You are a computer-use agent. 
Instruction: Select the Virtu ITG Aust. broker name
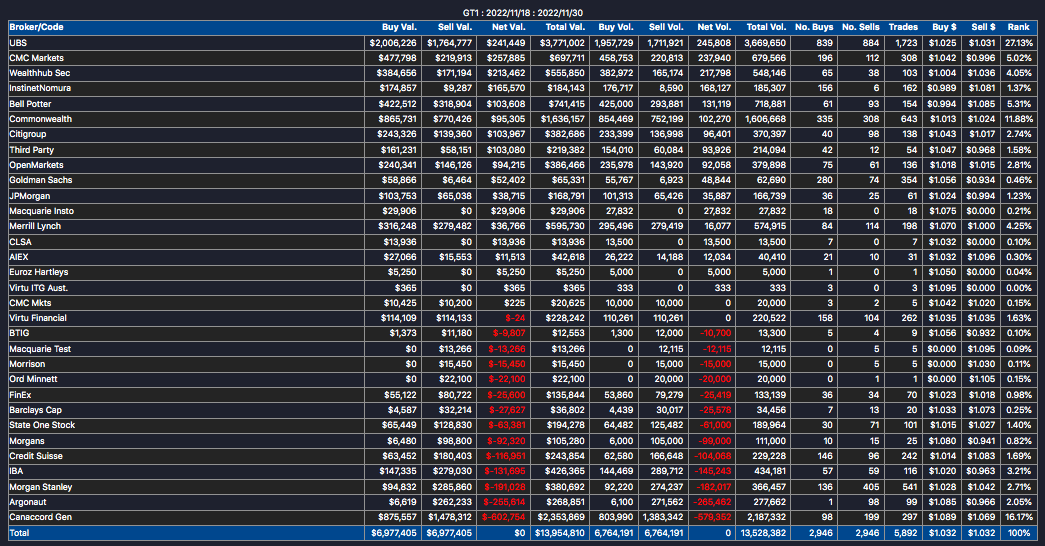(39, 288)
